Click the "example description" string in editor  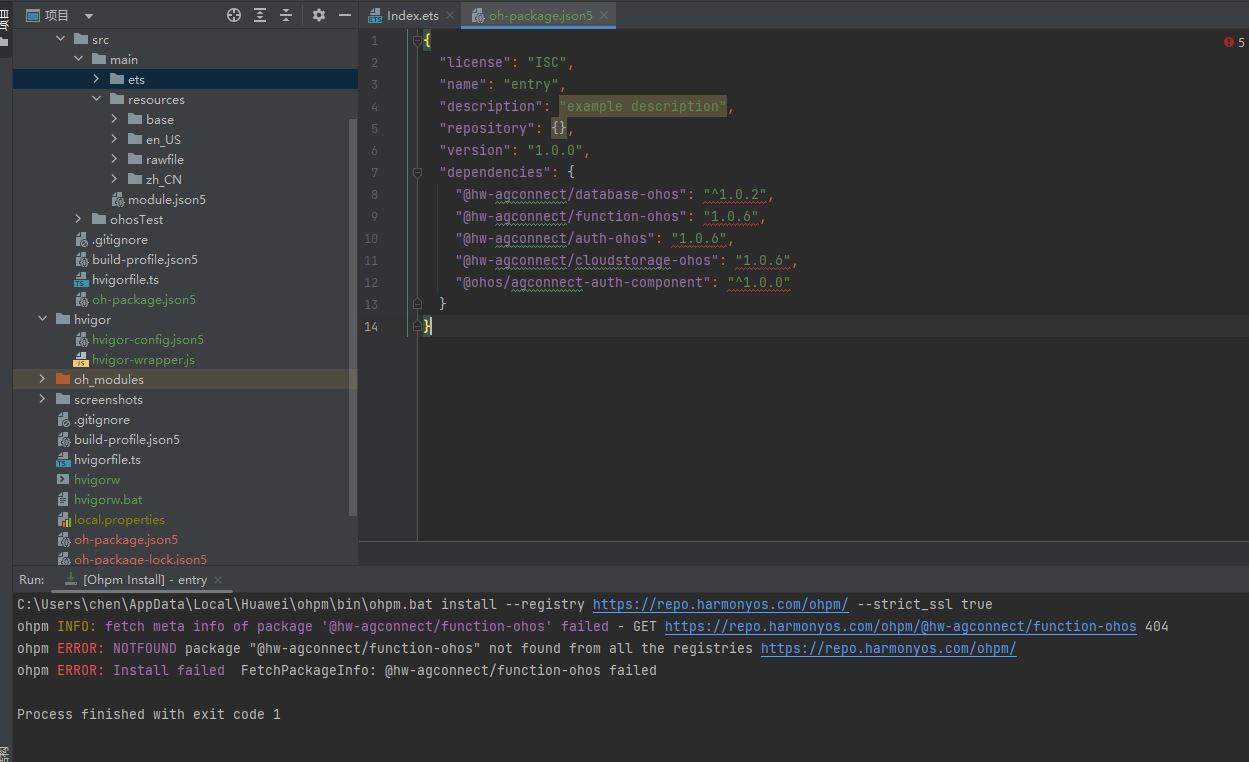tap(643, 106)
